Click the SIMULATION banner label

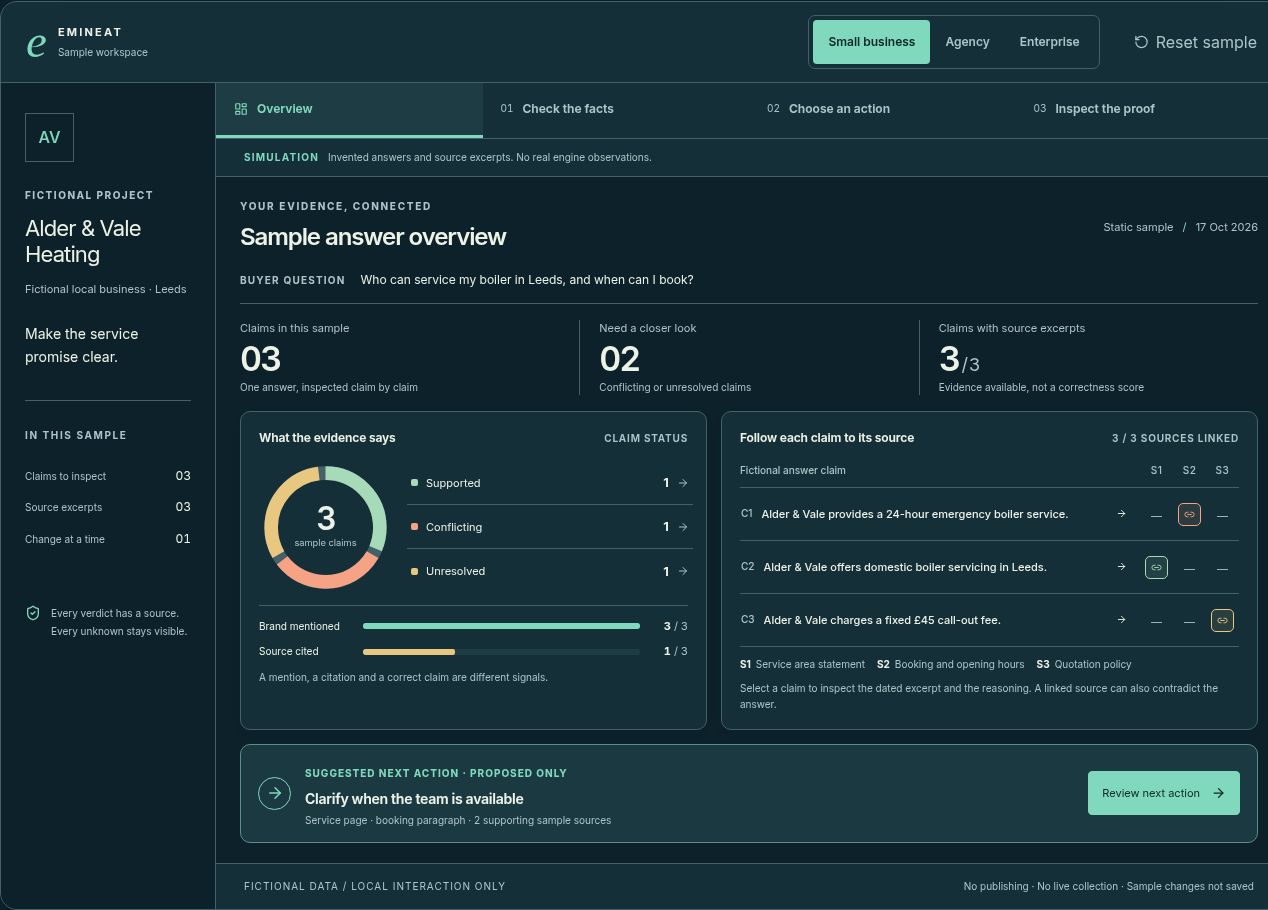(281, 157)
